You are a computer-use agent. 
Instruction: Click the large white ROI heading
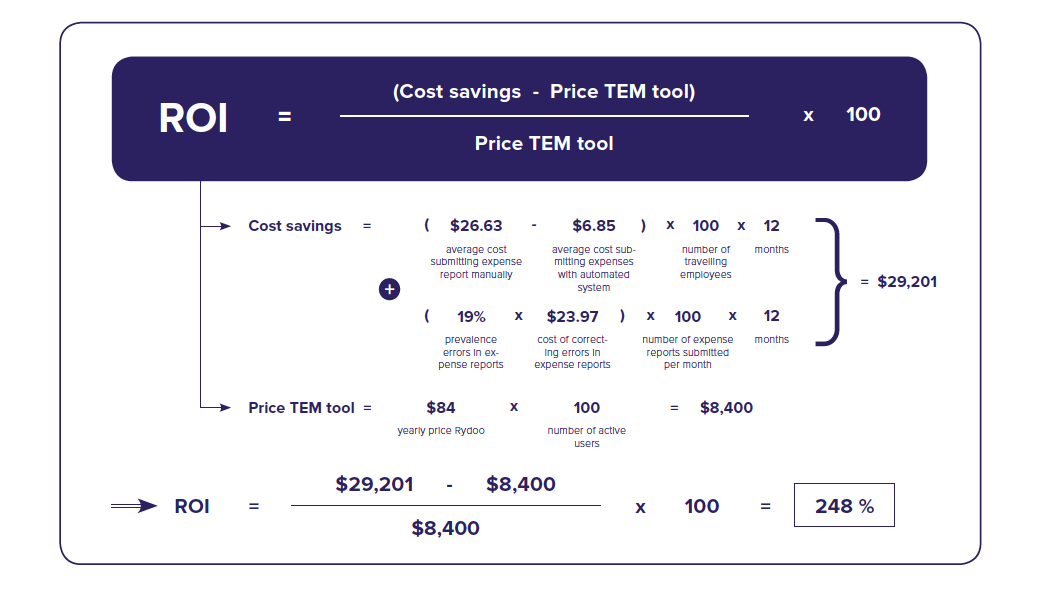tap(193, 119)
